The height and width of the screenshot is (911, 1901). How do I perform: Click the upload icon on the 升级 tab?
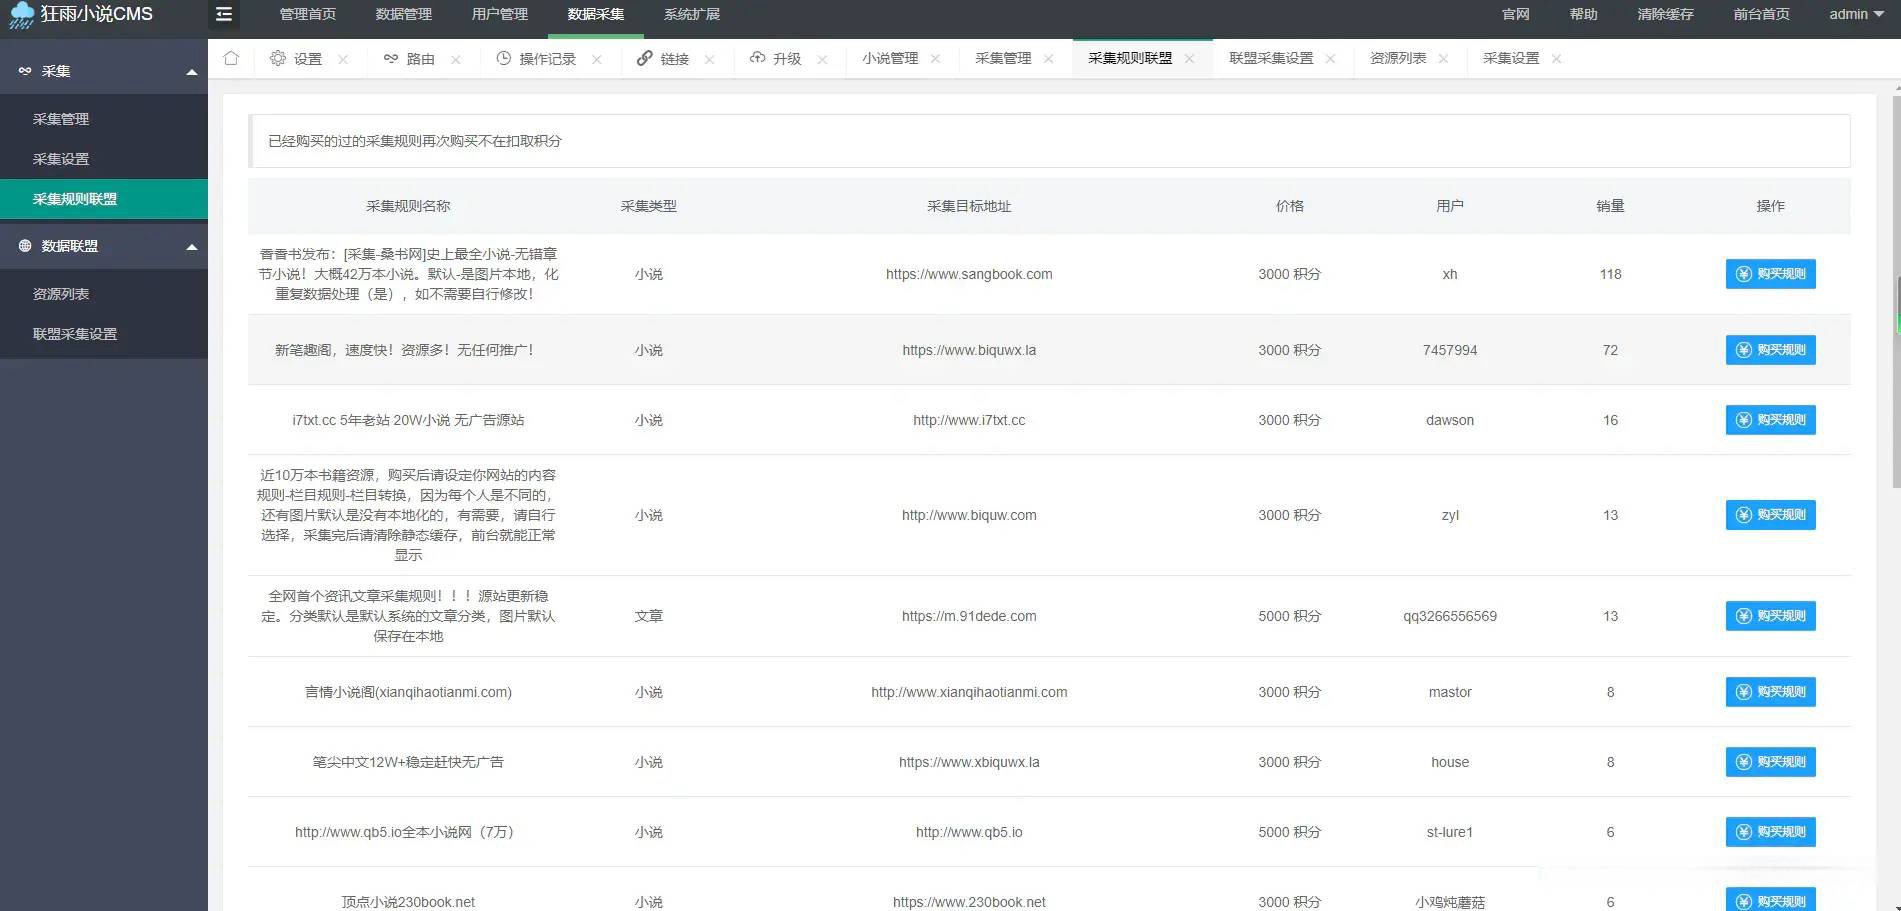click(x=758, y=58)
